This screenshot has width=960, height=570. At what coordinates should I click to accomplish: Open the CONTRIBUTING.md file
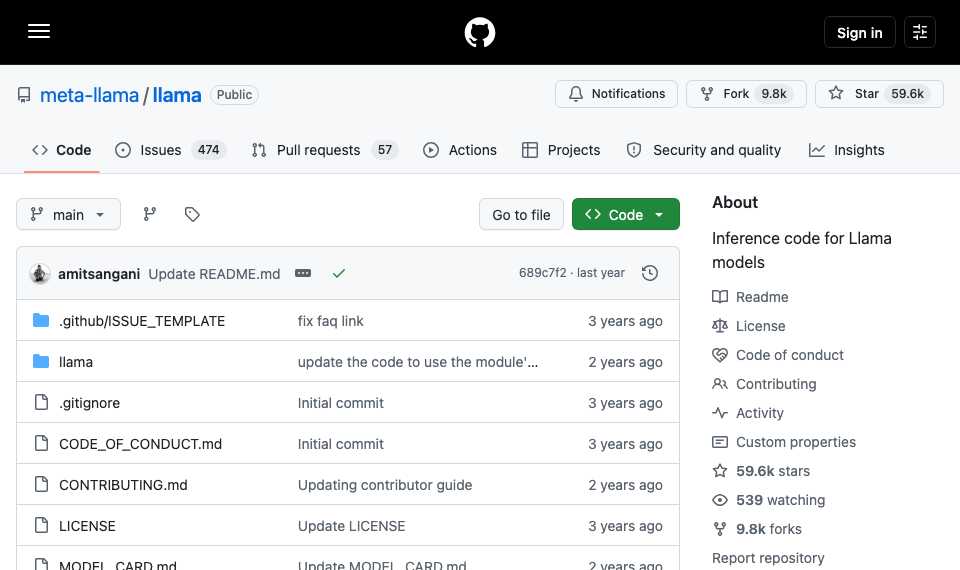[123, 485]
